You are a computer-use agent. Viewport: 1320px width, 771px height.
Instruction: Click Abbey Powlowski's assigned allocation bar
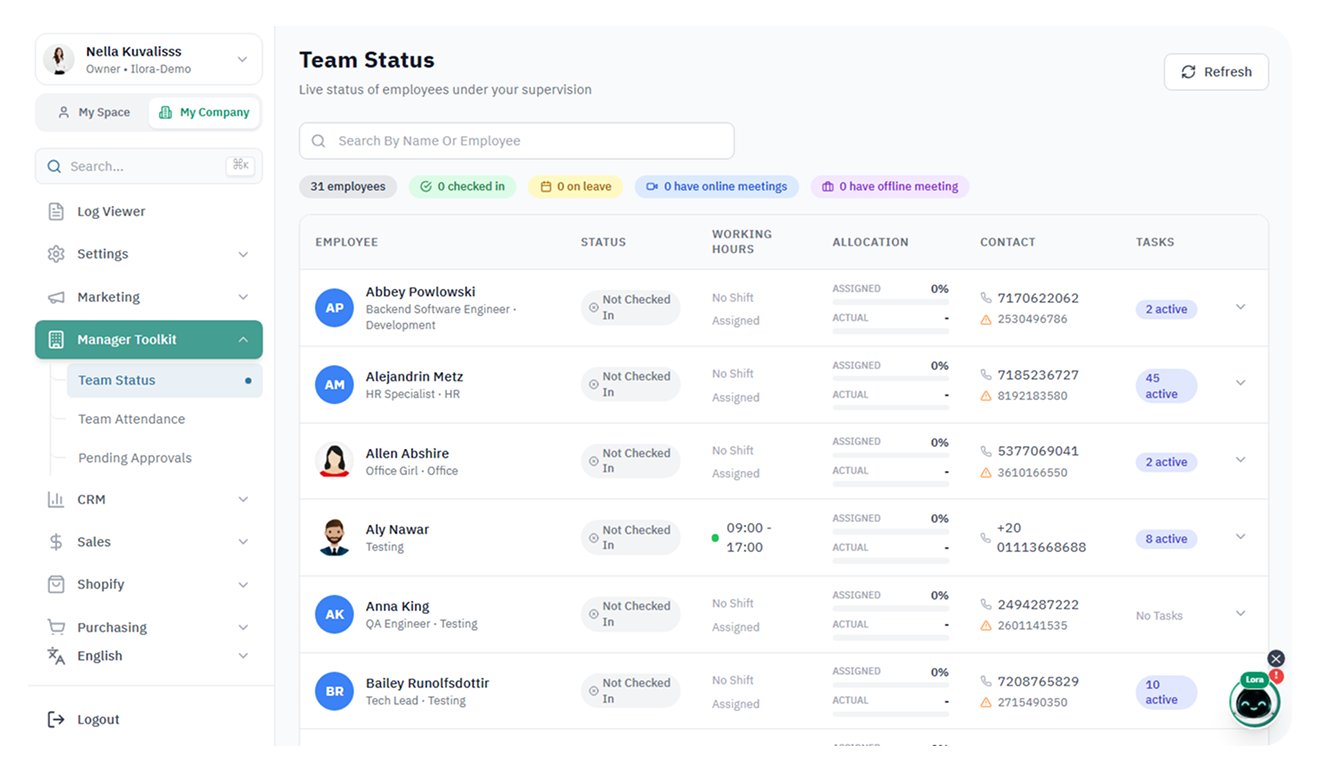click(890, 302)
